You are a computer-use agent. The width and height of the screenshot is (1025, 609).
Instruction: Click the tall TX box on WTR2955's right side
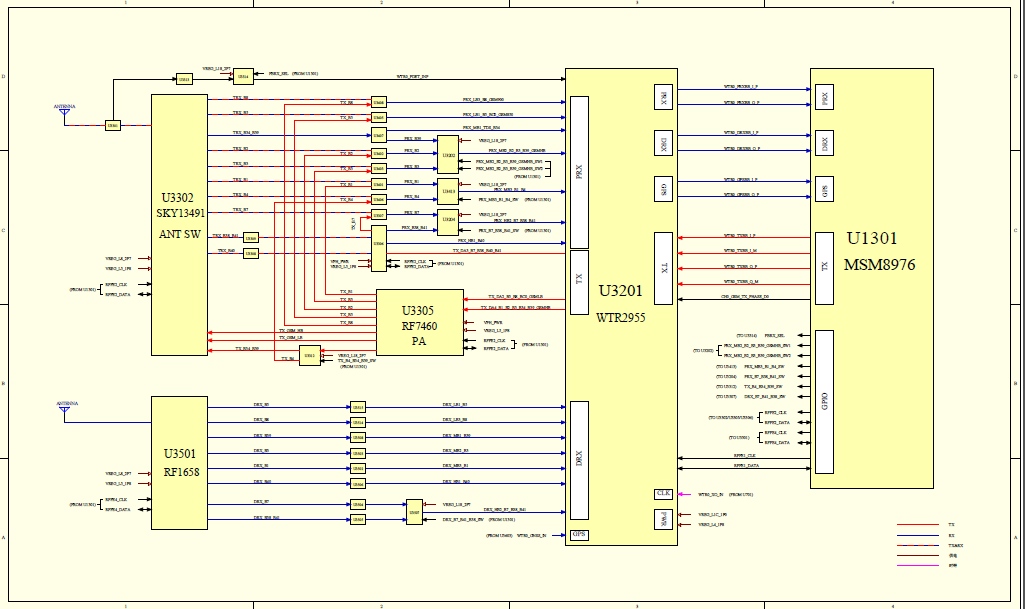coord(664,268)
